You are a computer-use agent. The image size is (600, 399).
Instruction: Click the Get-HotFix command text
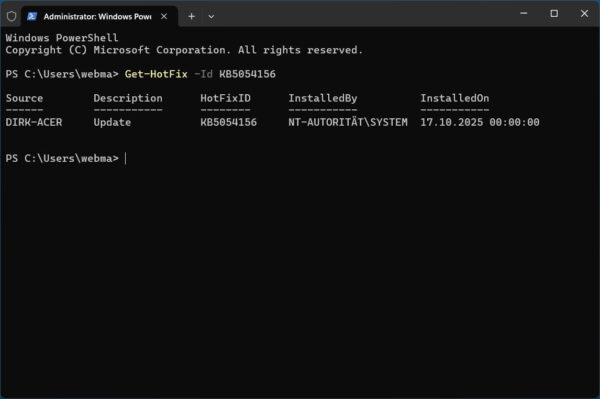tap(156, 74)
